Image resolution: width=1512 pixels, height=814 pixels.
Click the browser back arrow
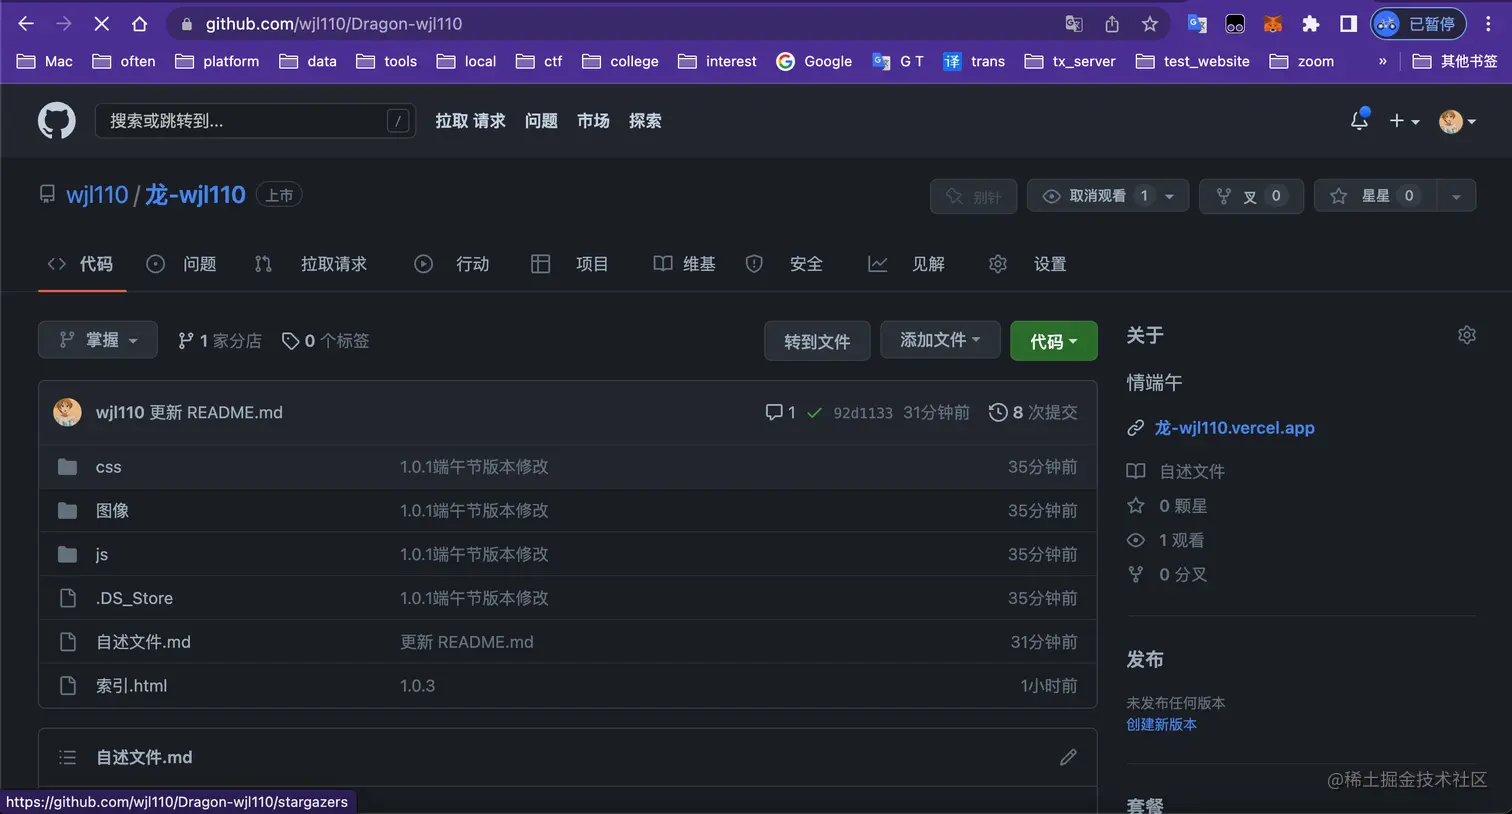click(26, 24)
